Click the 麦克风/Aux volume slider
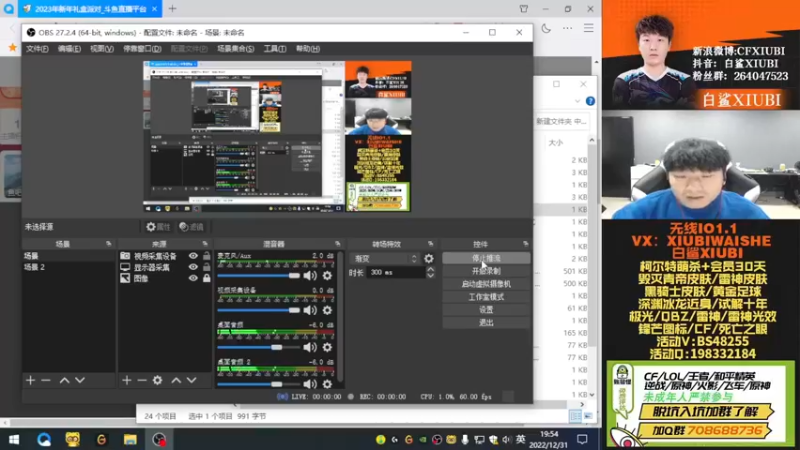The height and width of the screenshot is (450, 800). [x=259, y=276]
